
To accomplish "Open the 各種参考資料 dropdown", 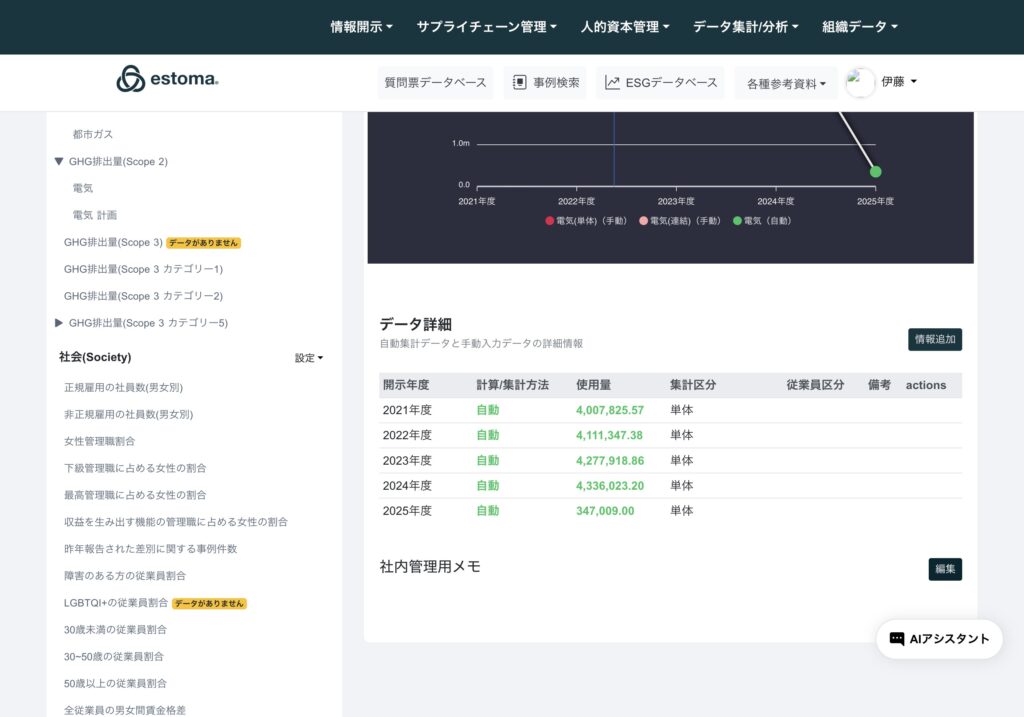I will [786, 84].
